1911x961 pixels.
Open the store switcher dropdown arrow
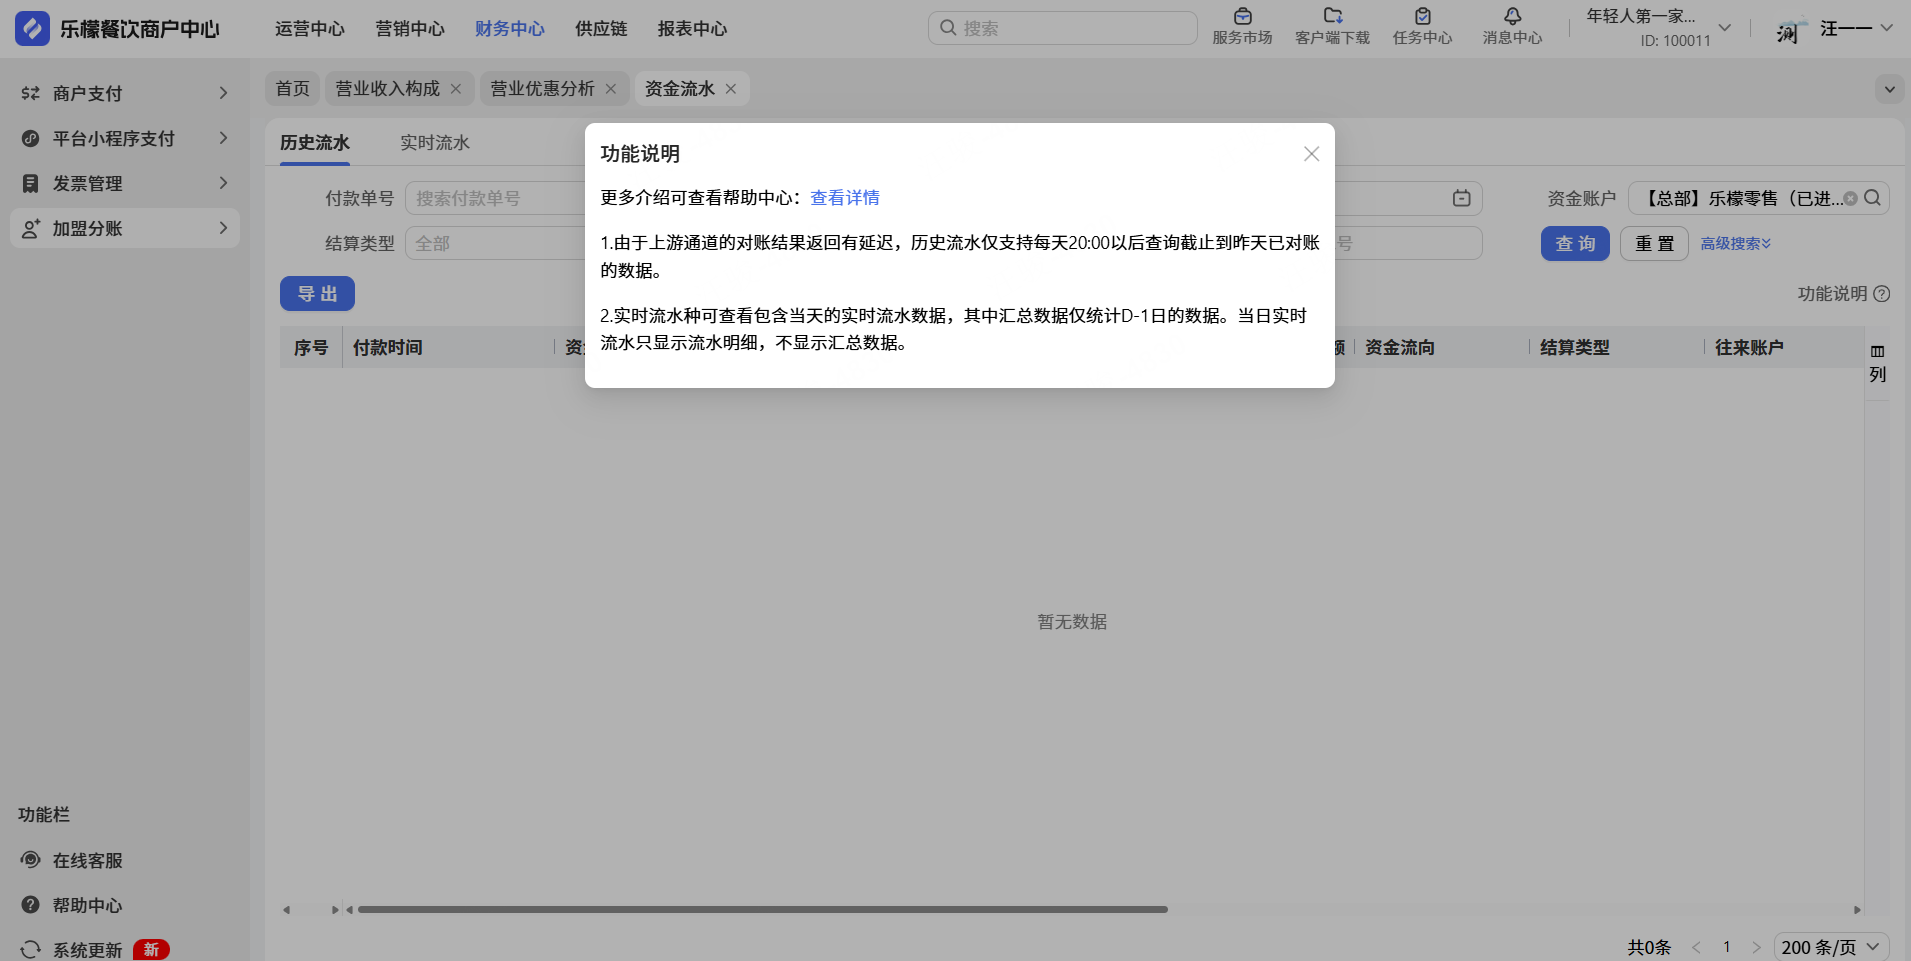tap(1725, 28)
